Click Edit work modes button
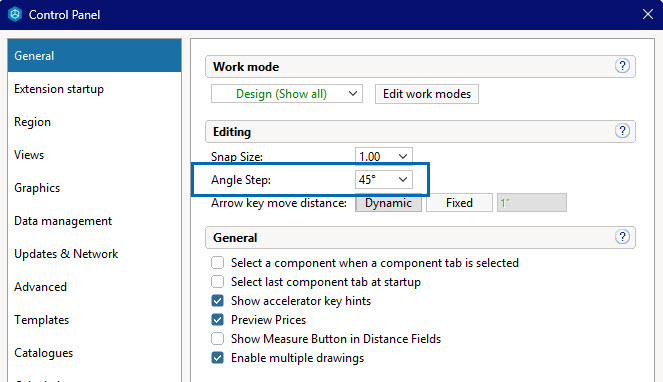Image resolution: width=663 pixels, height=382 pixels. [427, 94]
